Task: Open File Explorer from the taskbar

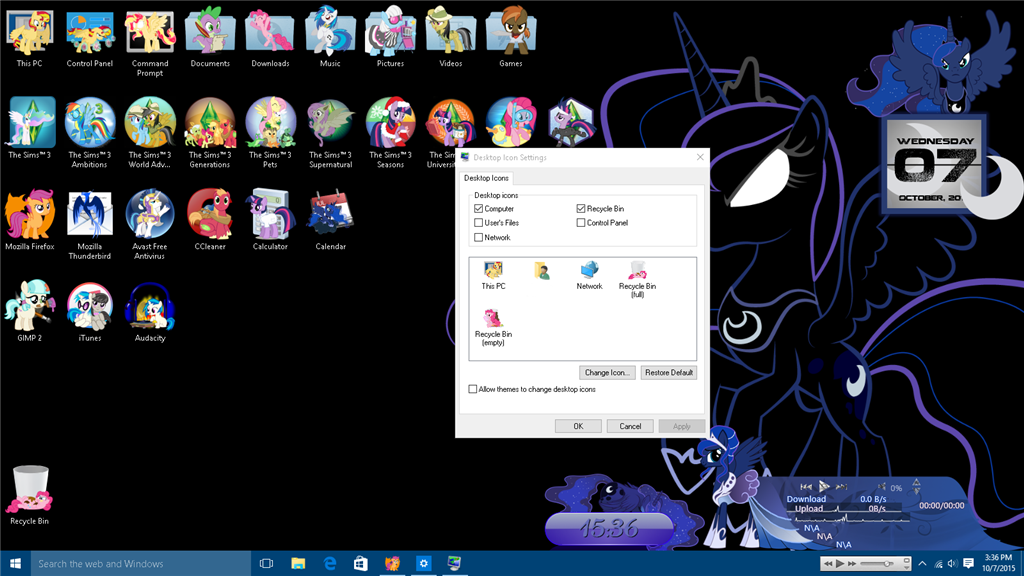Action: coord(298,564)
